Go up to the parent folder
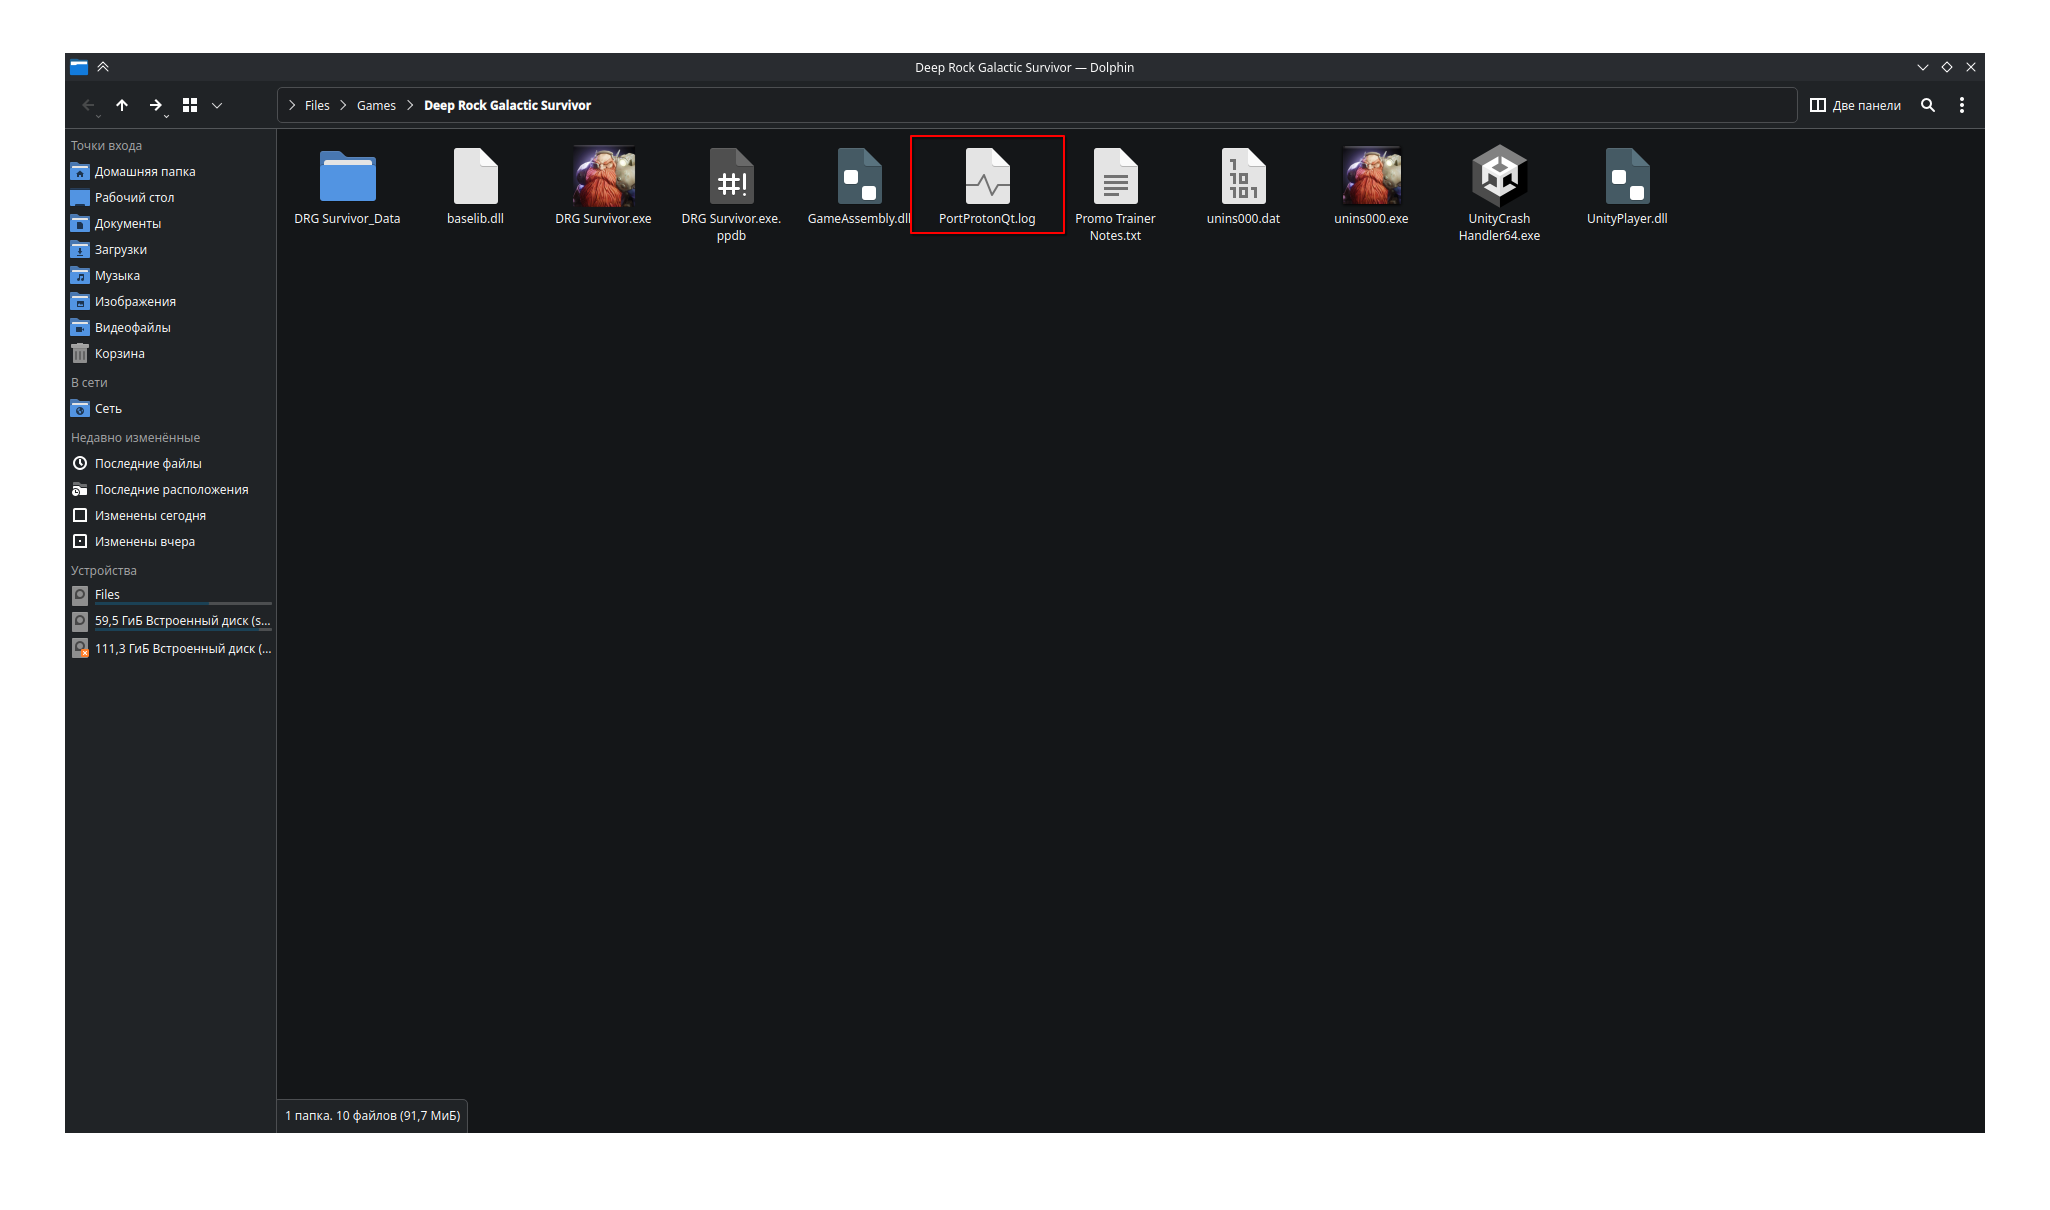 point(122,105)
